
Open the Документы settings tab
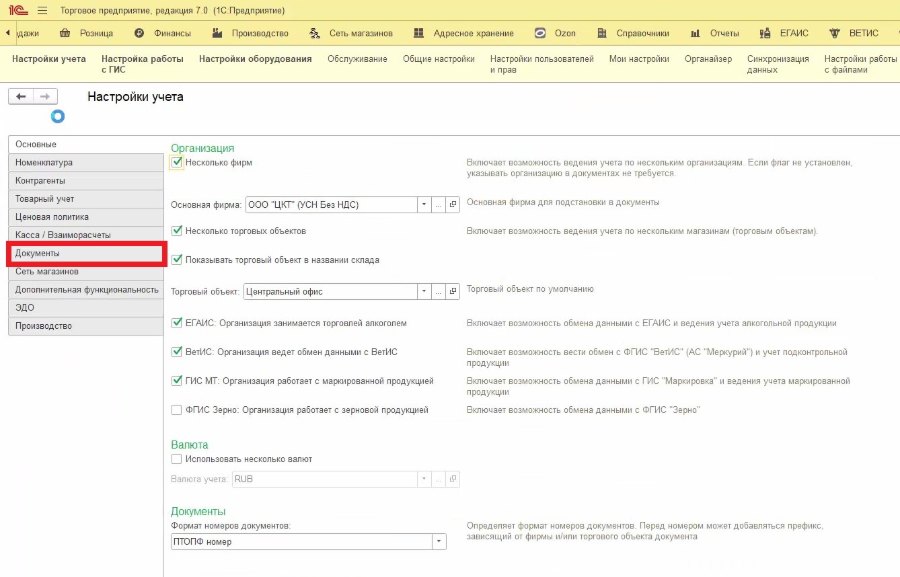point(86,253)
